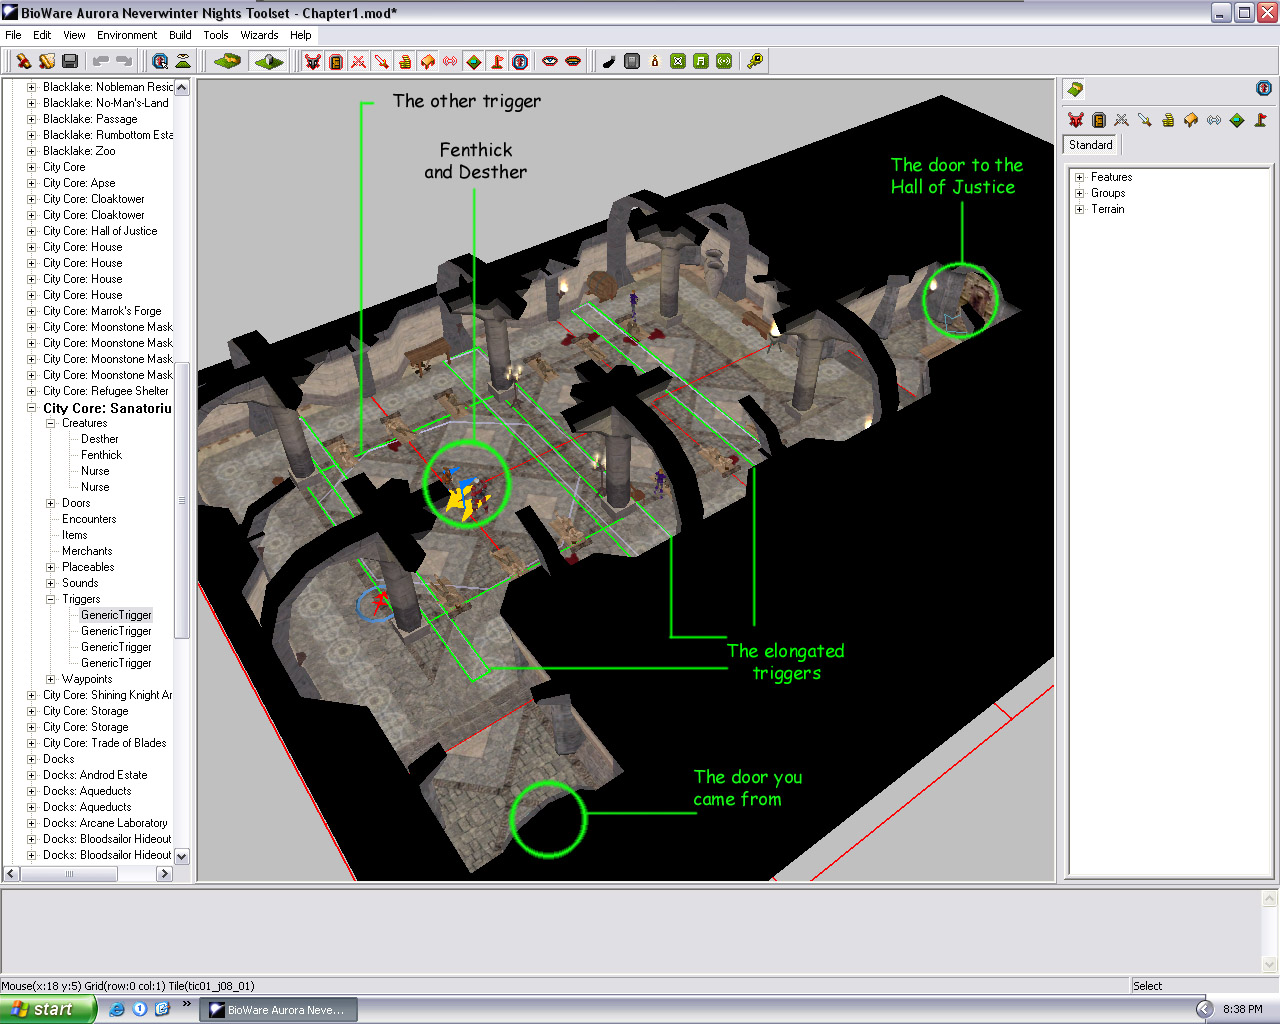Toggle placeables display with table icon
The width and height of the screenshot is (1280, 1024).
(428, 61)
